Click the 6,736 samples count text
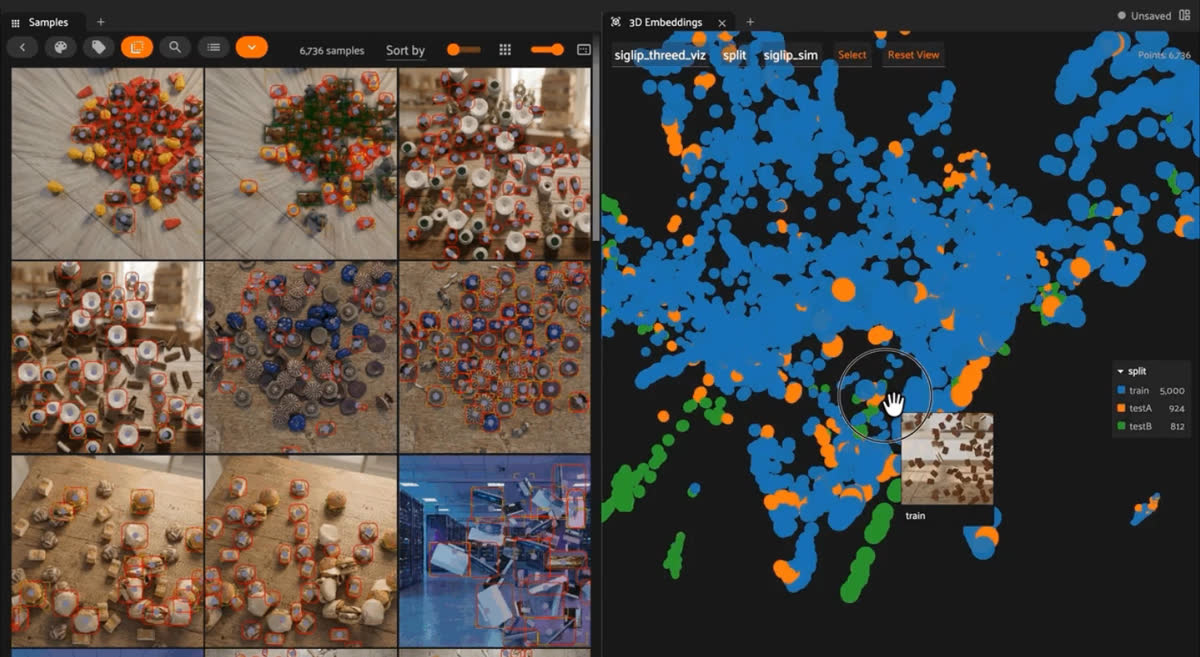1200x657 pixels. [332, 50]
